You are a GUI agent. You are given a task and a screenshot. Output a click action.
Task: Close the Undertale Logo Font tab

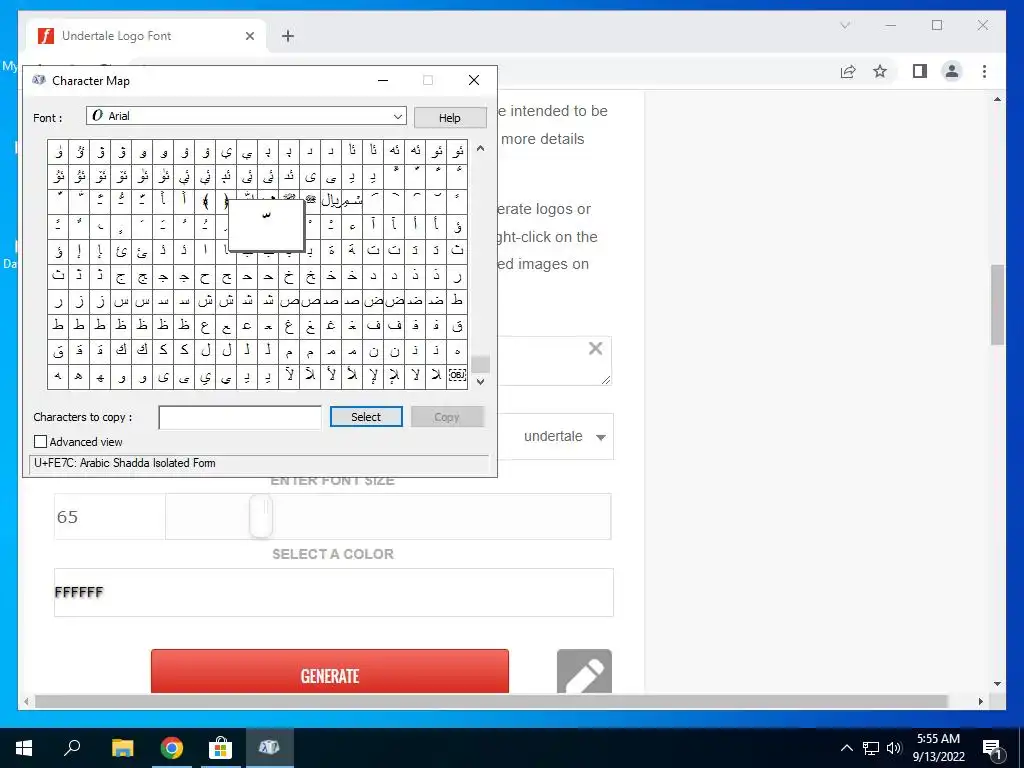[249, 36]
